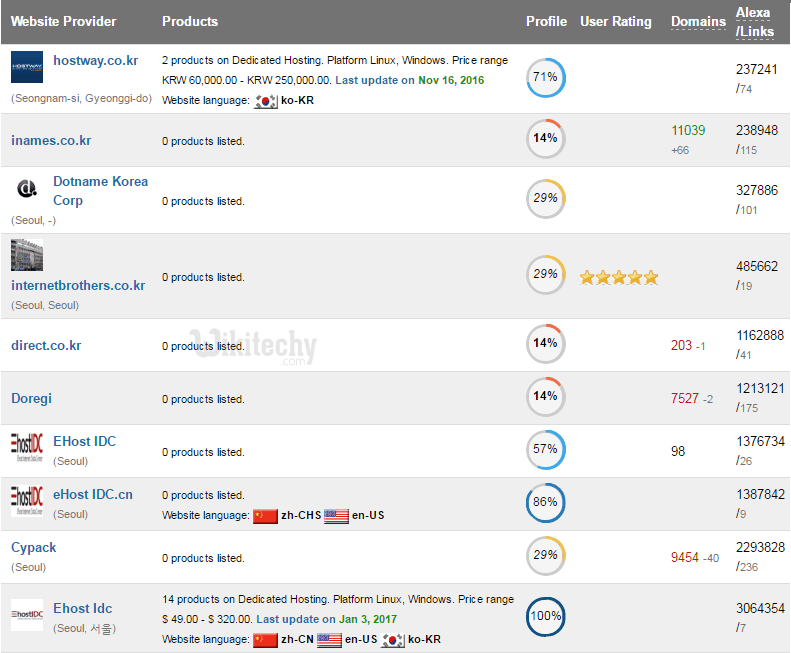Sort by the Alexa /Links column header
The height and width of the screenshot is (653, 791).
(755, 22)
